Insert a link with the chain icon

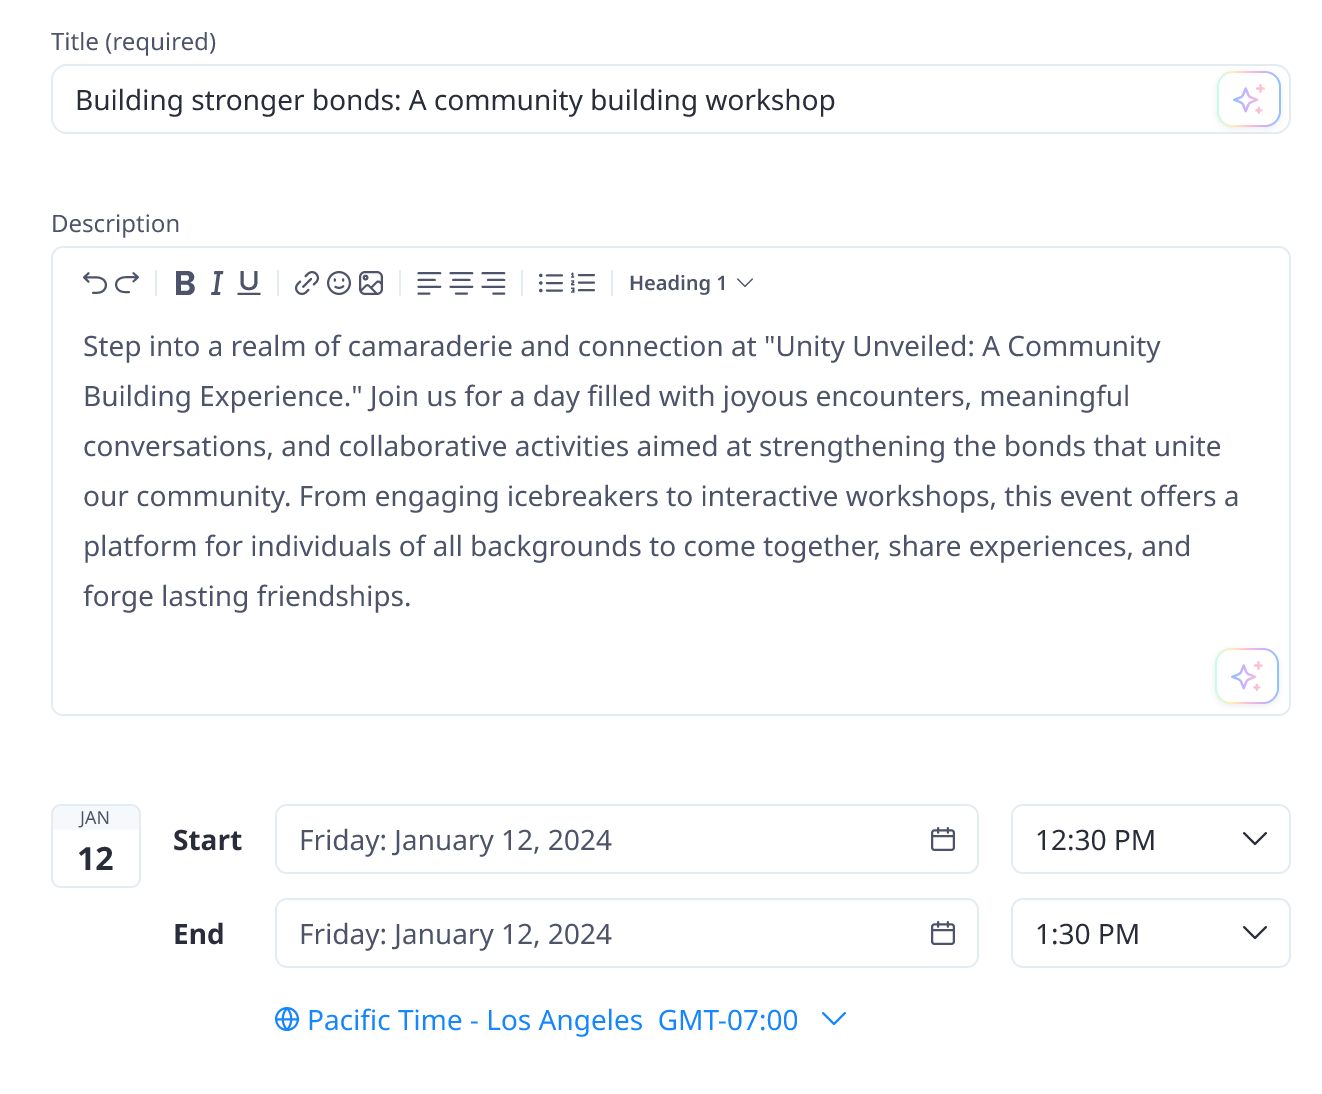pos(307,284)
